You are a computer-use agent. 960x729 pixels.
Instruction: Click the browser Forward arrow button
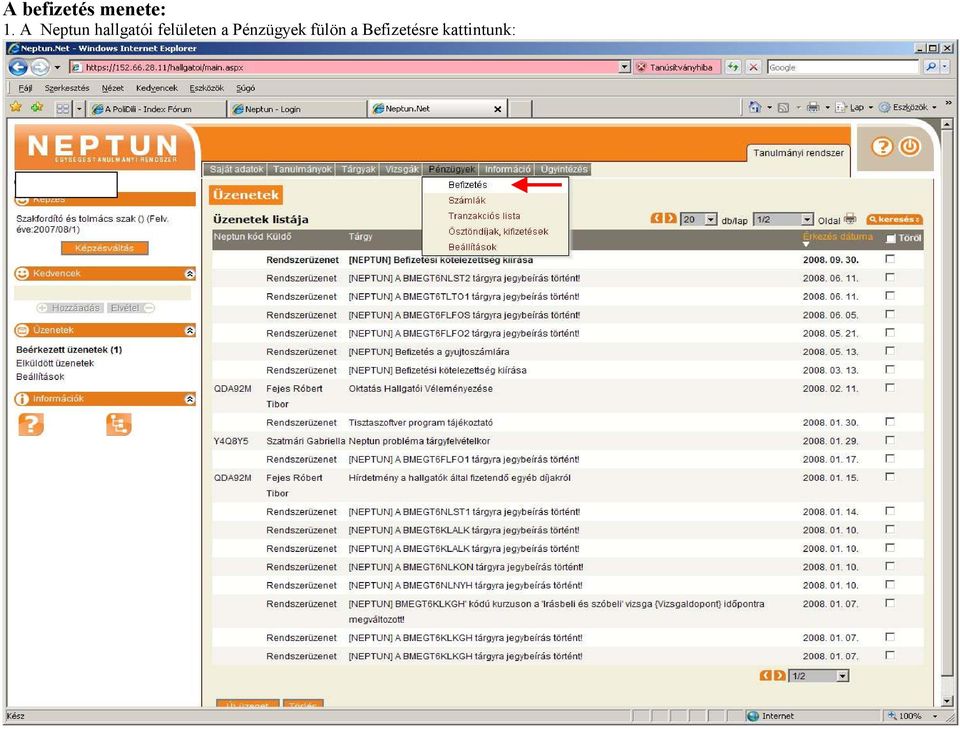point(40,67)
